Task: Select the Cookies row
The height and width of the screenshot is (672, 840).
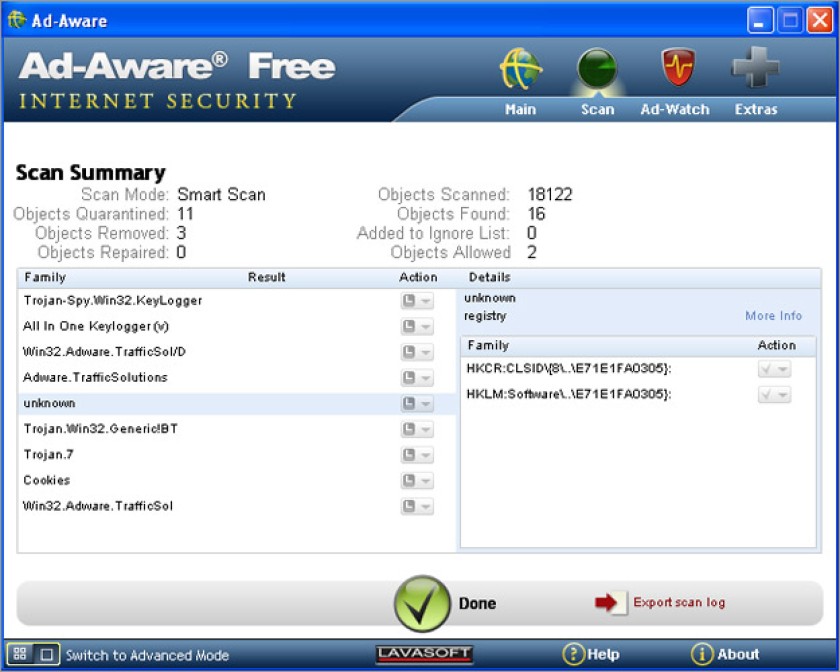Action: (236, 481)
